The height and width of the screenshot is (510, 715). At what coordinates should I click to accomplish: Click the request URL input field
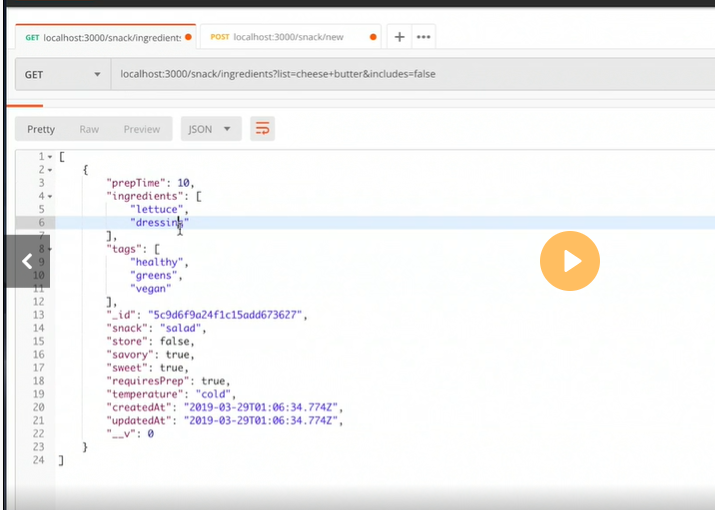click(x=400, y=74)
